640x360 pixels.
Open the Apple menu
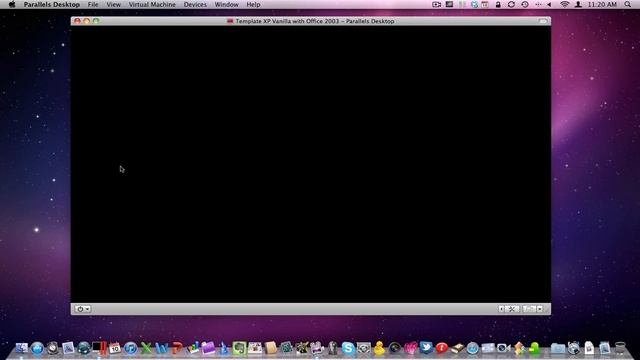(x=12, y=4)
